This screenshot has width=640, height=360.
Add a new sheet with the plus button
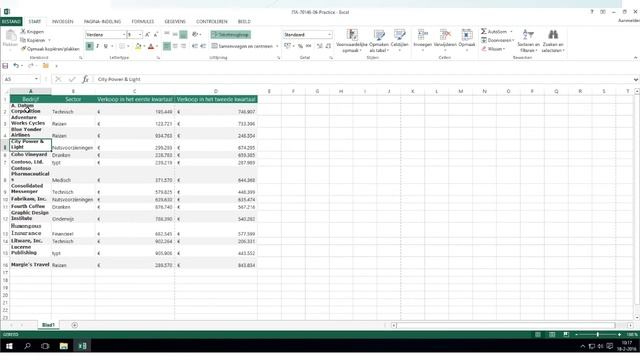click(x=74, y=325)
